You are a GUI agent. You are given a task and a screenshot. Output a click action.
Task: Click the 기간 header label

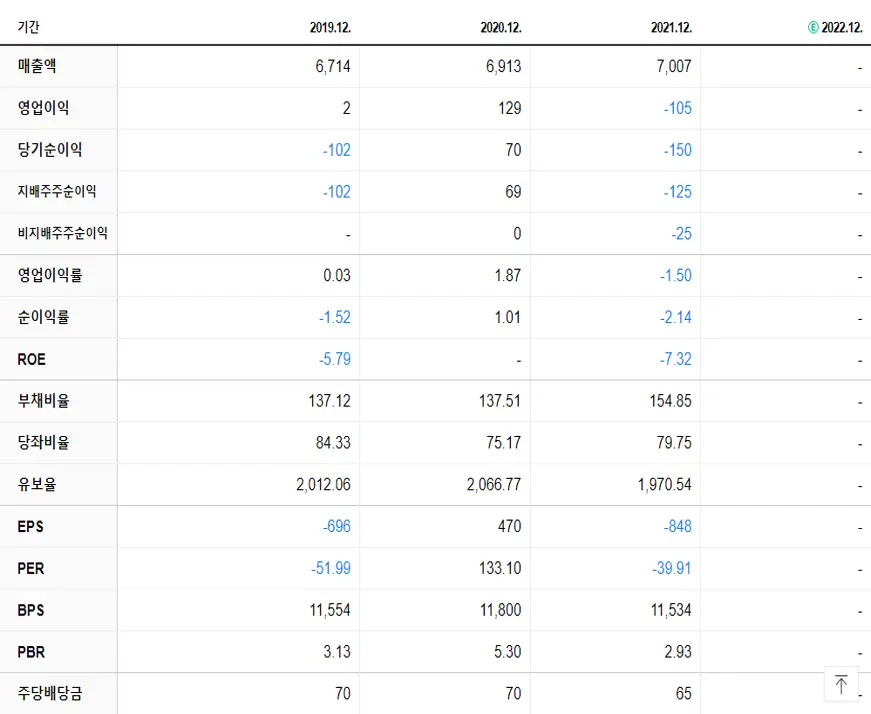click(x=28, y=27)
